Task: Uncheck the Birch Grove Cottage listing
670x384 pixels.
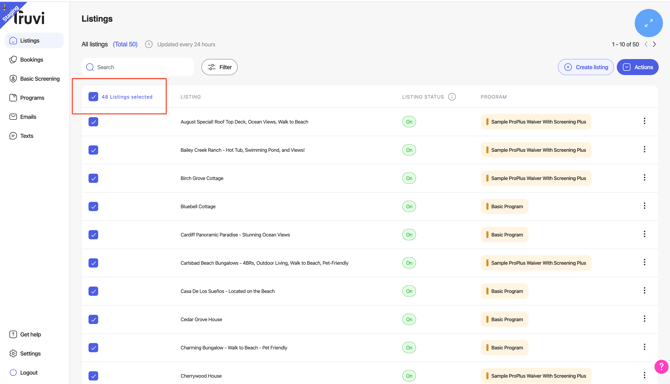Action: (x=93, y=178)
